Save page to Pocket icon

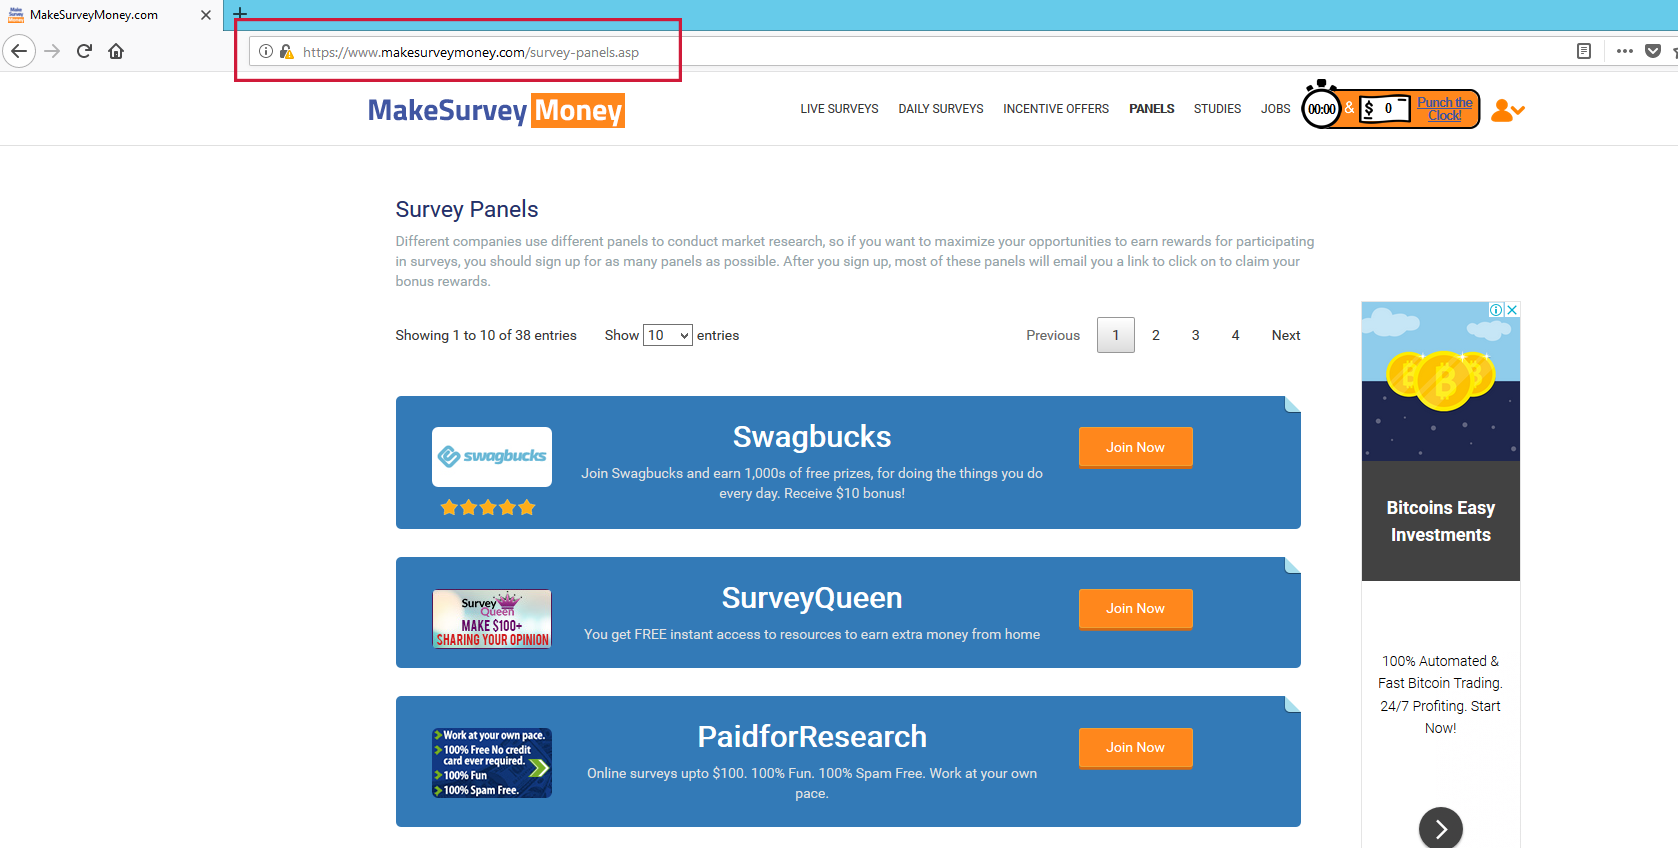point(1653,51)
